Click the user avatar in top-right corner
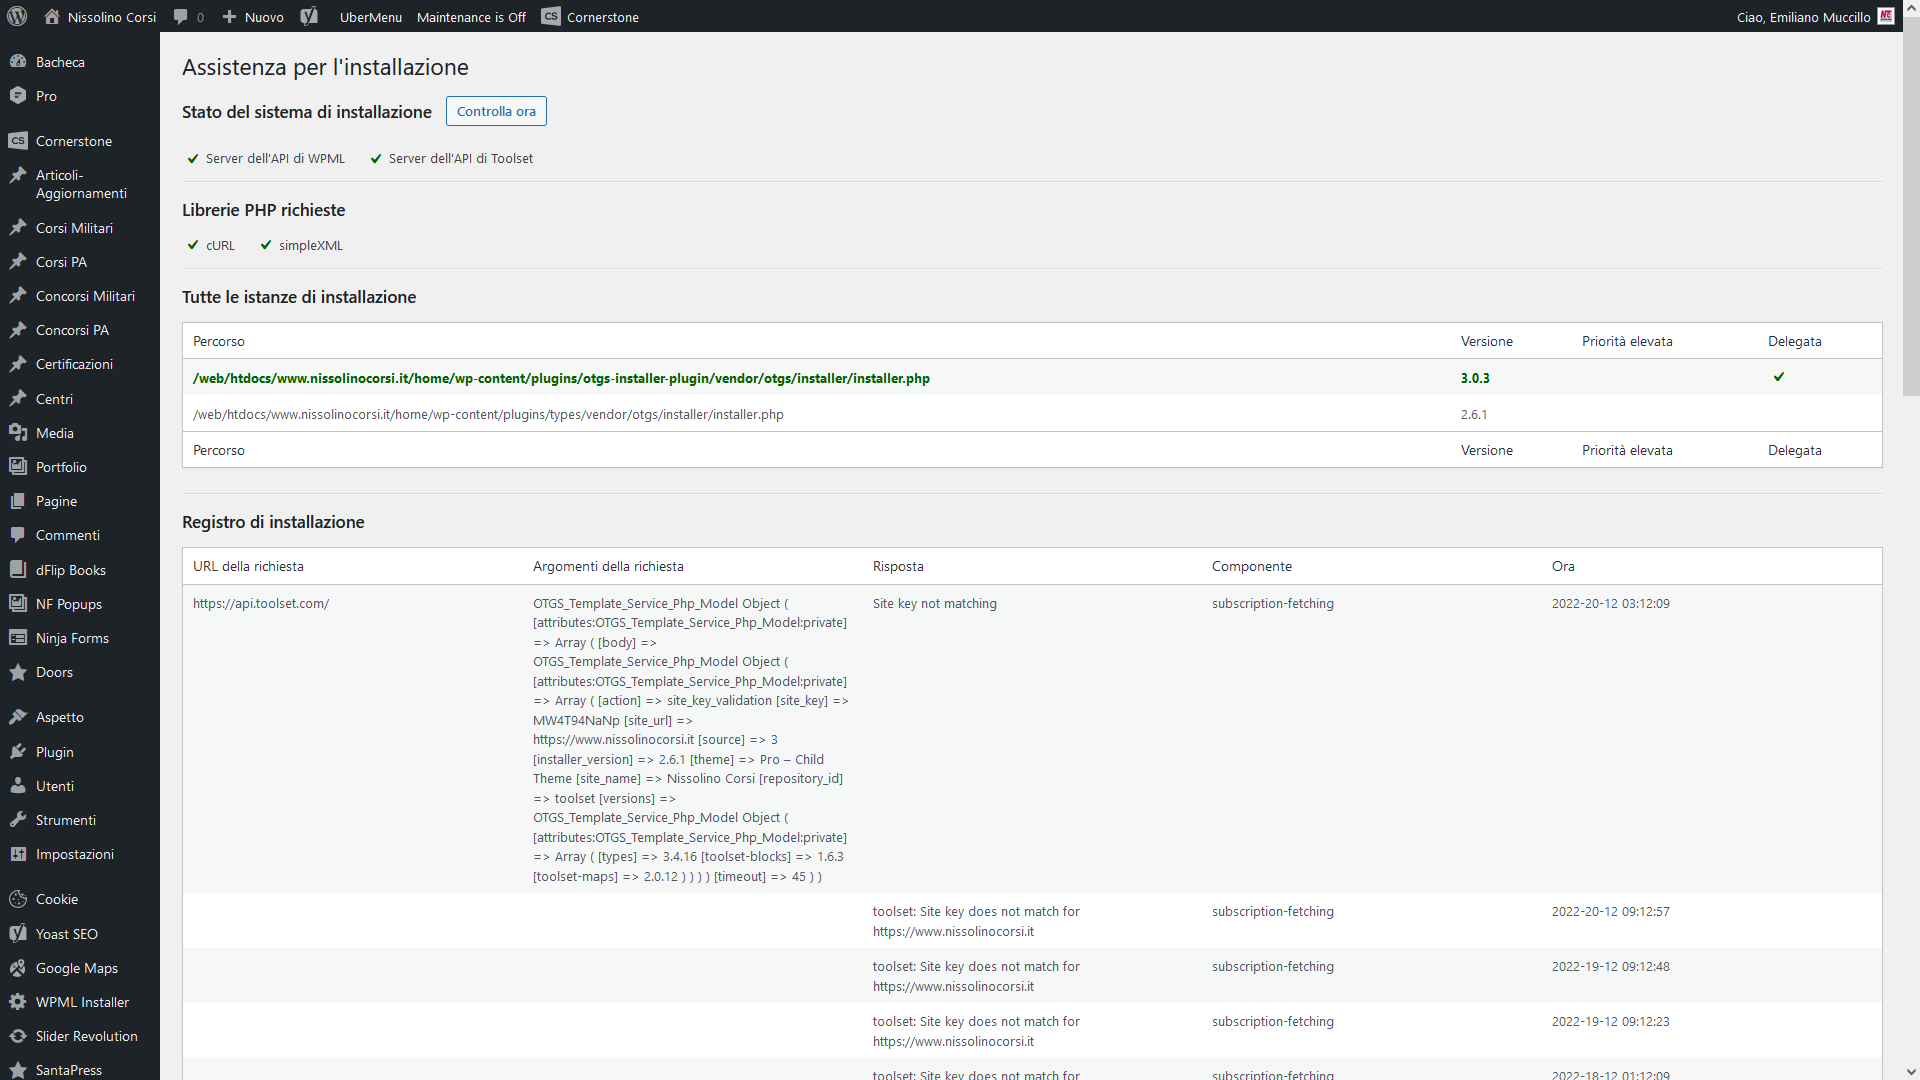This screenshot has height=1080, width=1920. point(1886,16)
